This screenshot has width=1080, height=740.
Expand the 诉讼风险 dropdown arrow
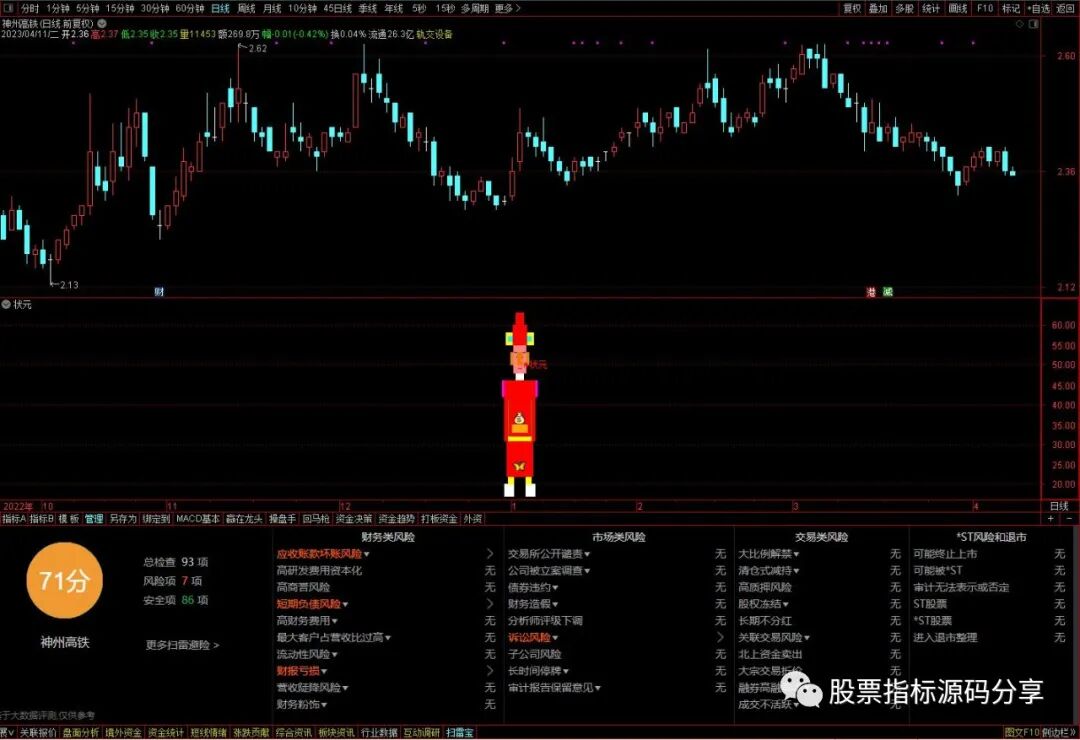(555, 639)
